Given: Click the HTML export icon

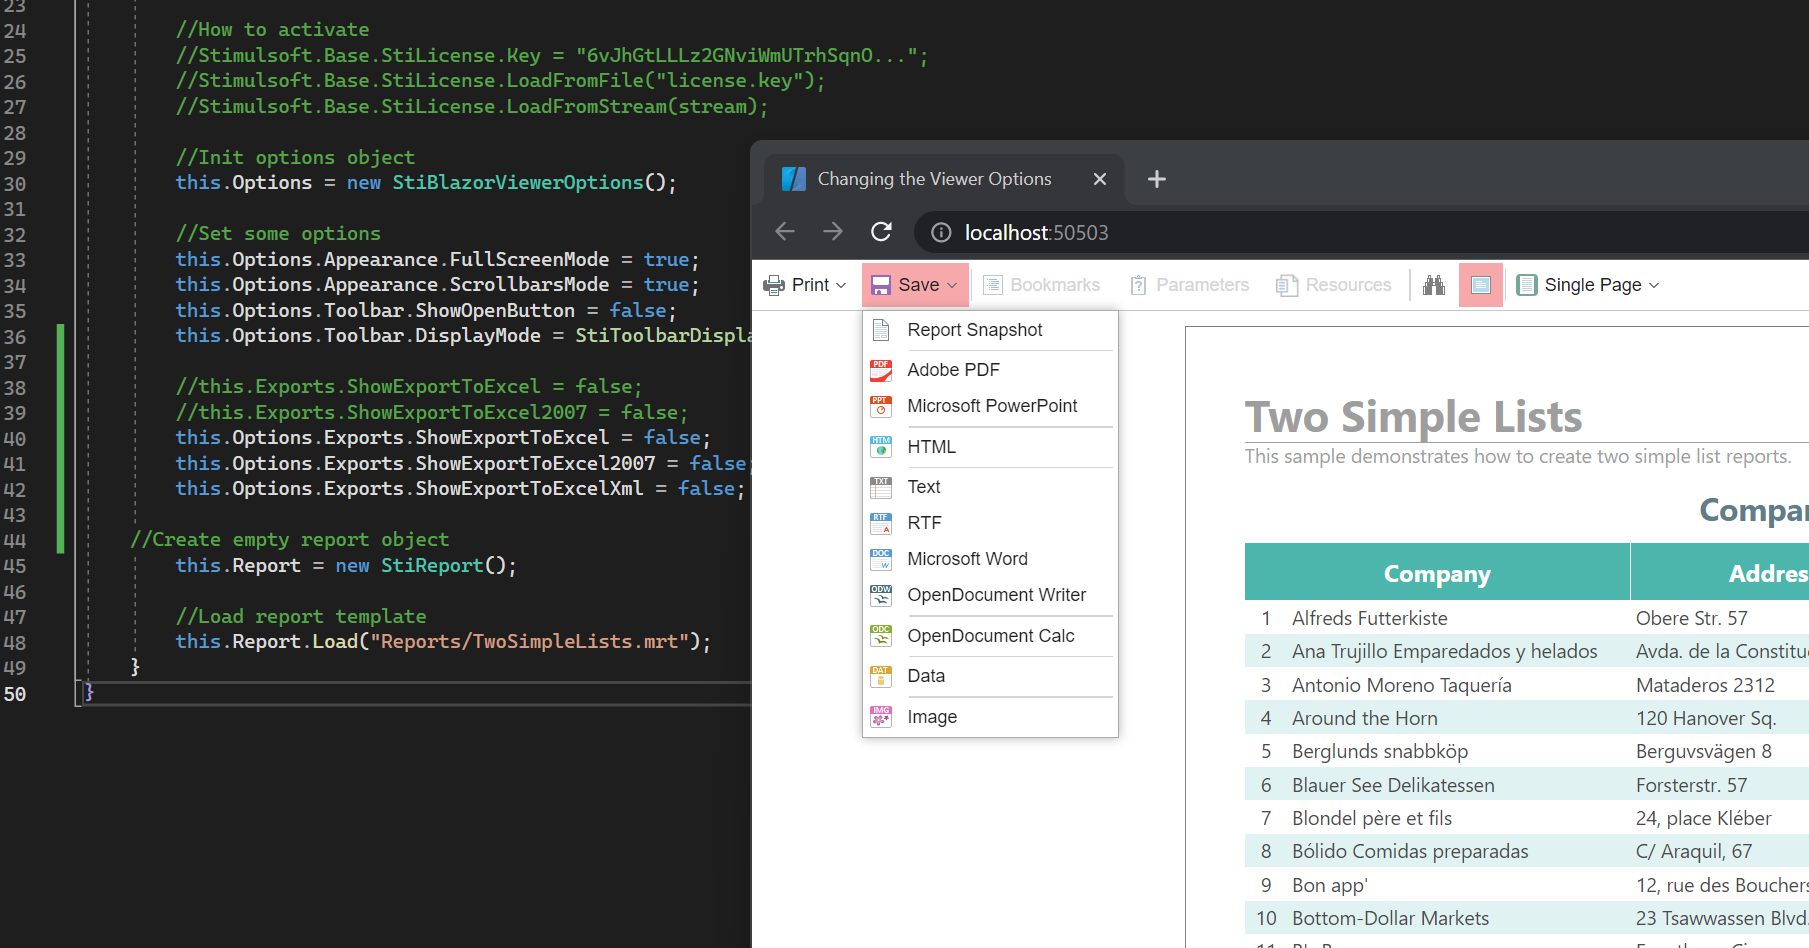Looking at the screenshot, I should [x=881, y=447].
